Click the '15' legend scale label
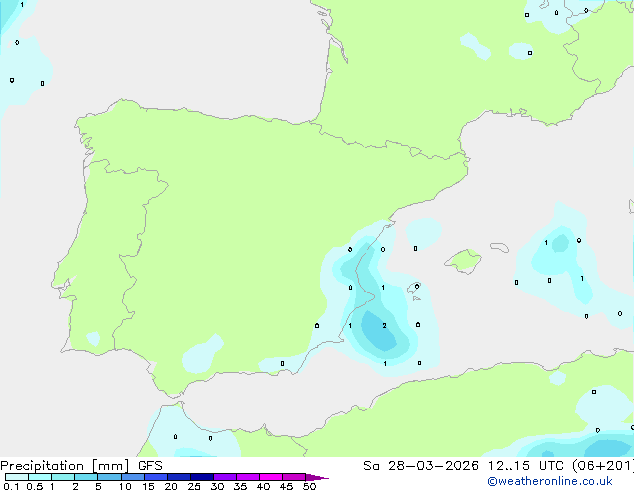 click(x=148, y=486)
